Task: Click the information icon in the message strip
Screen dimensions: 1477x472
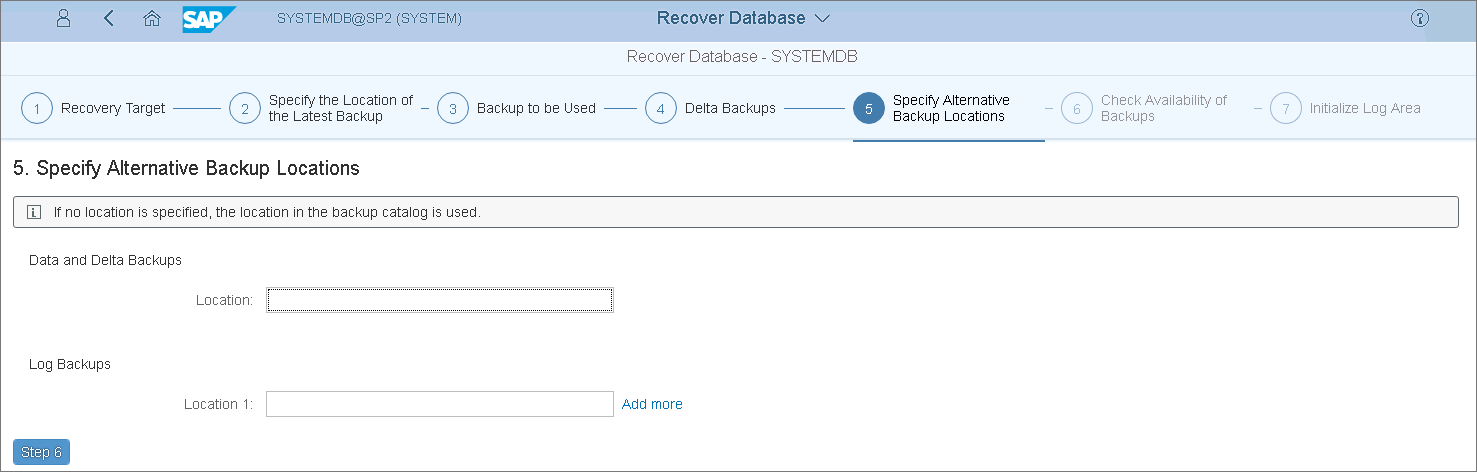Action: (33, 212)
